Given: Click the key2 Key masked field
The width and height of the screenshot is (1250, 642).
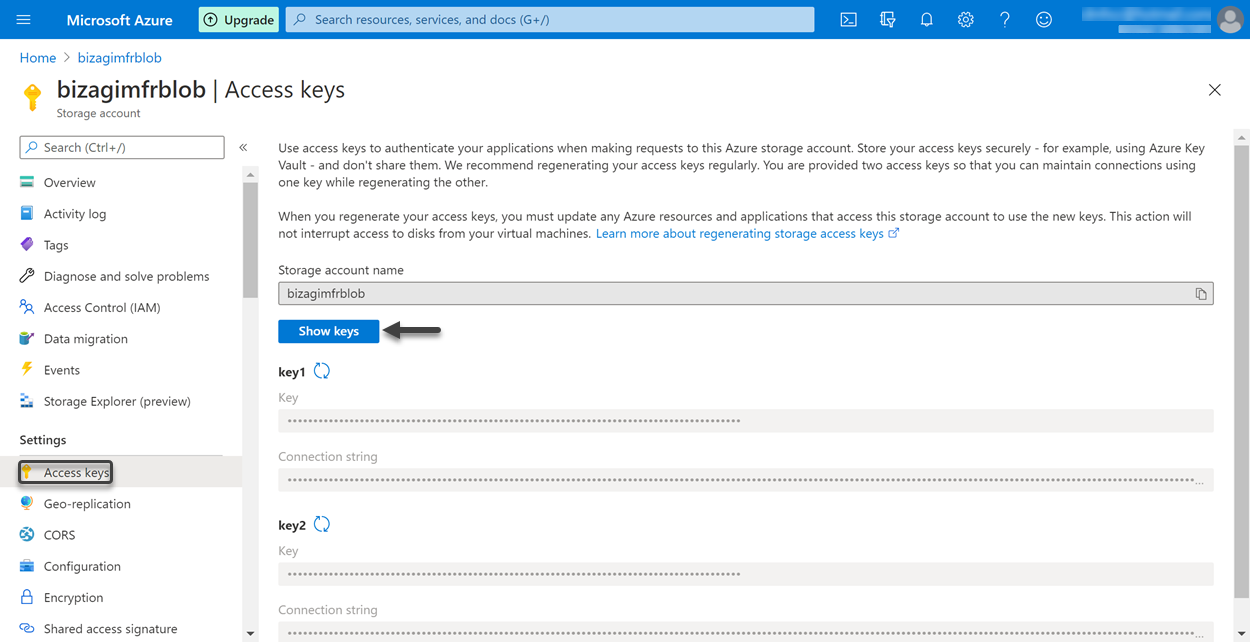Looking at the screenshot, I should [745, 574].
